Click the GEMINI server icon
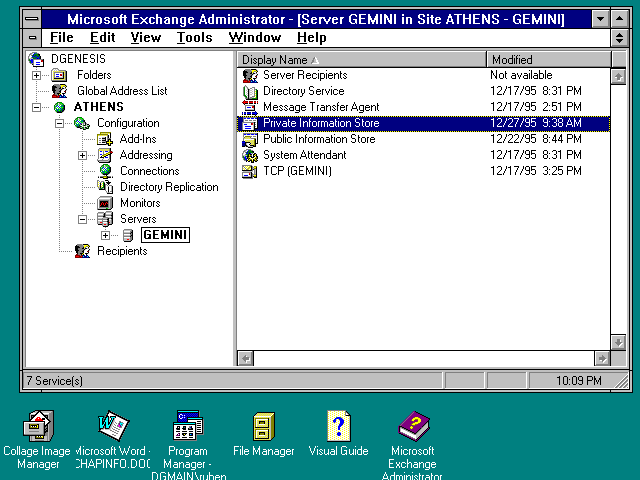Image resolution: width=640 pixels, height=480 pixels. 128,235
